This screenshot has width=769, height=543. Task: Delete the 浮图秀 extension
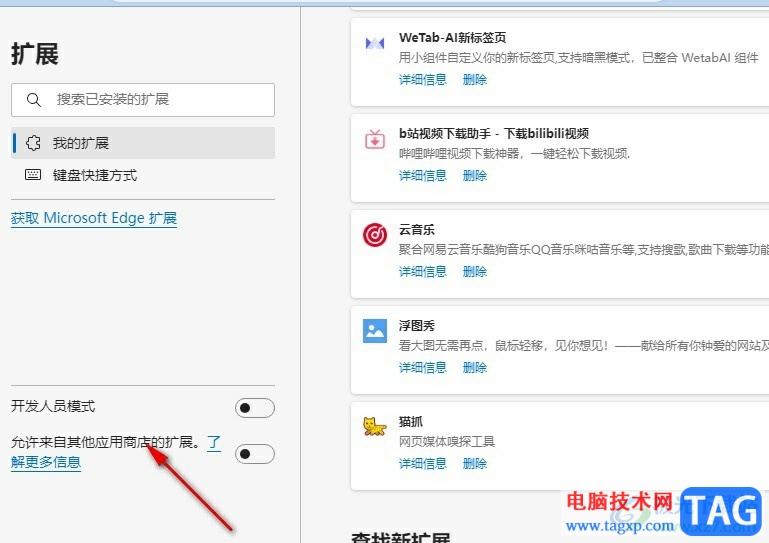pyautogui.click(x=475, y=367)
